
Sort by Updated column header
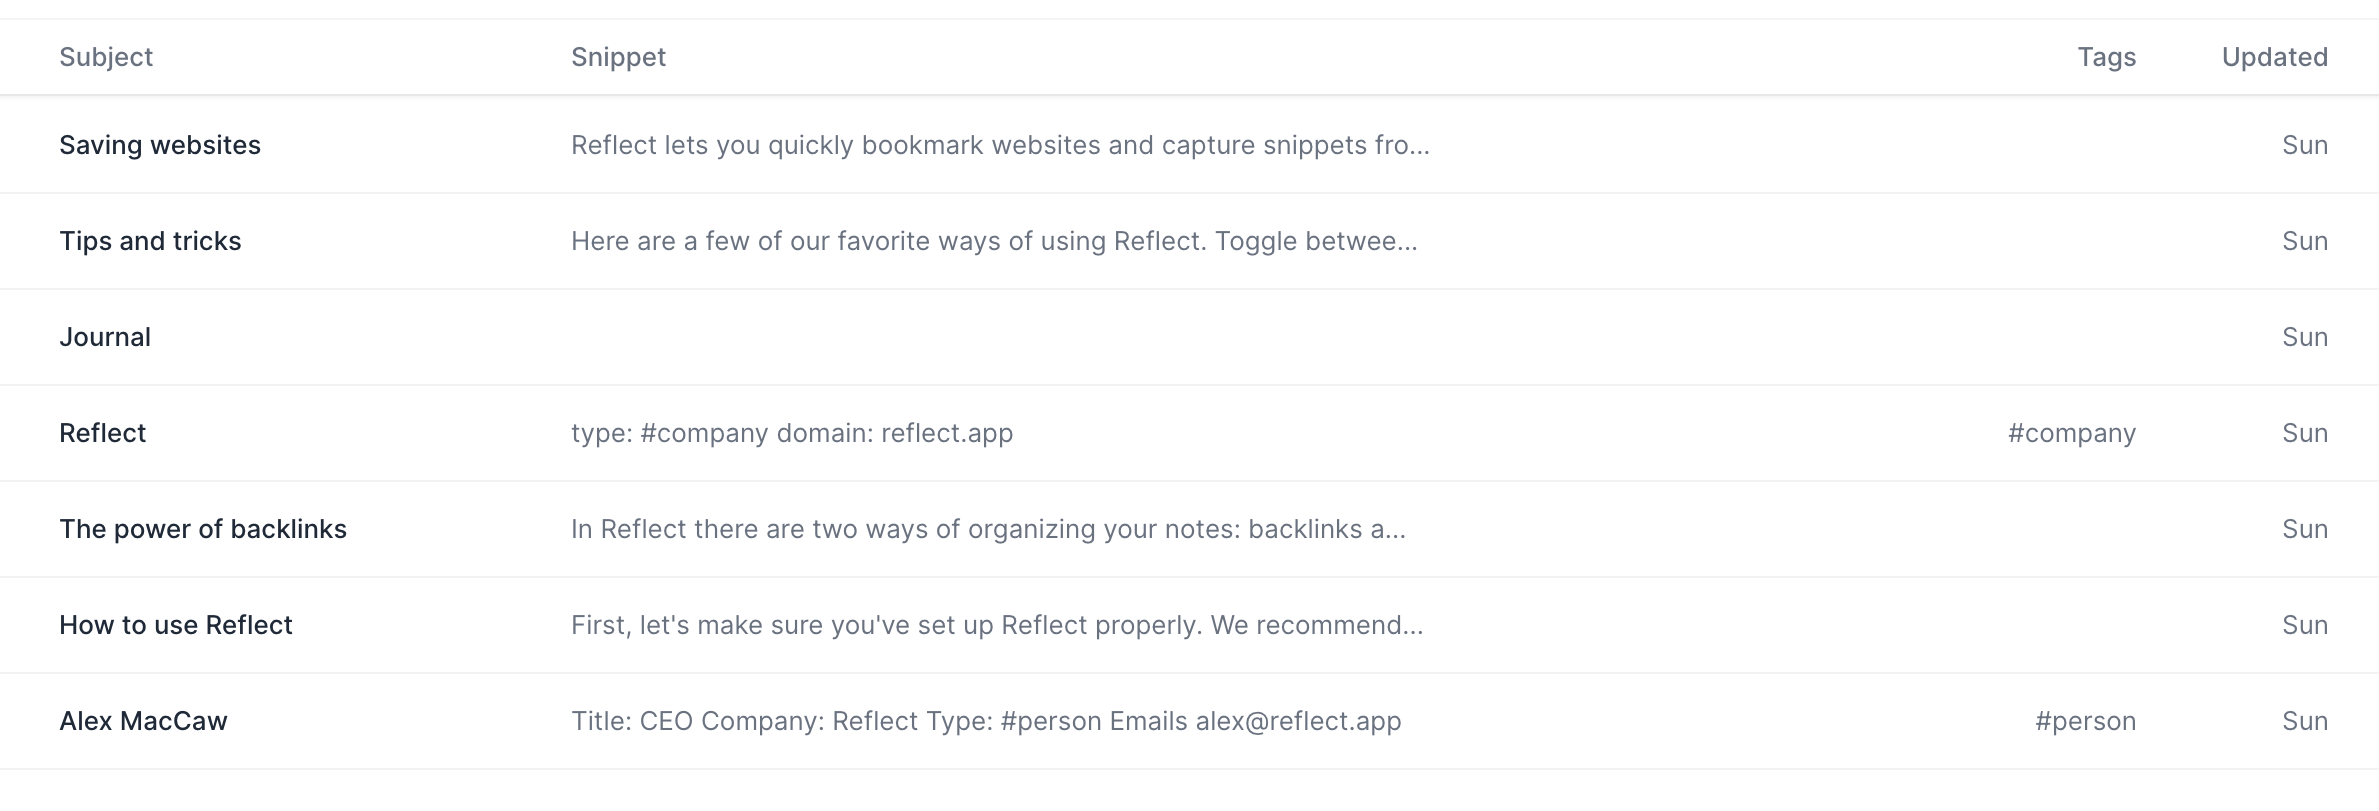[x=2274, y=57]
